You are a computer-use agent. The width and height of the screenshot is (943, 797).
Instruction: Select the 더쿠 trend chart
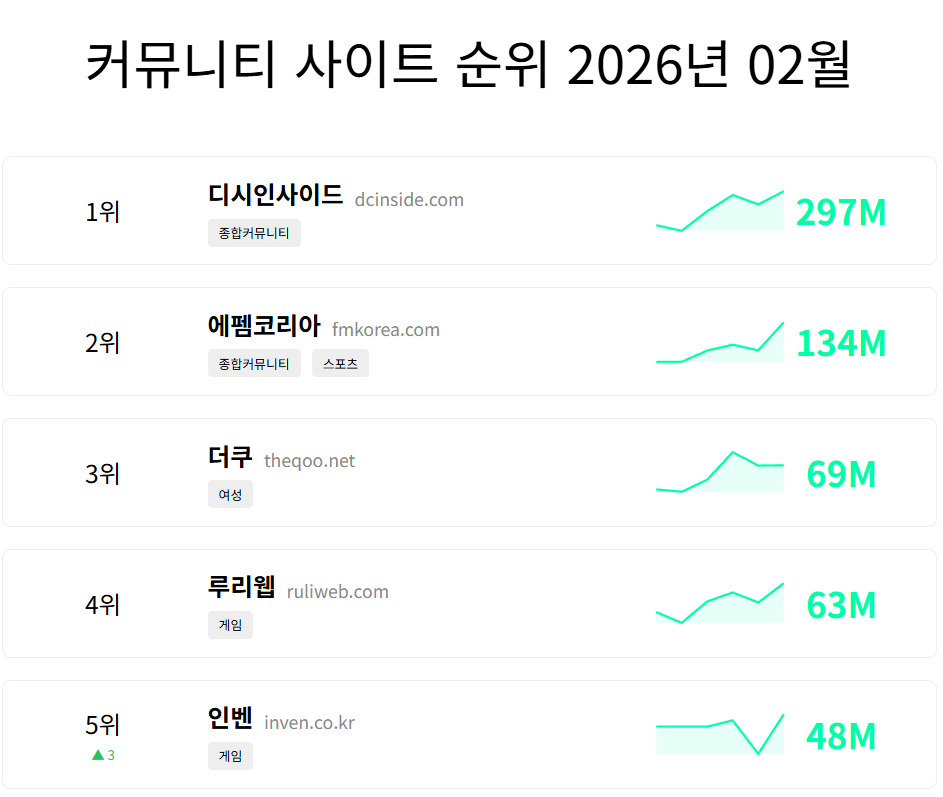pos(719,473)
